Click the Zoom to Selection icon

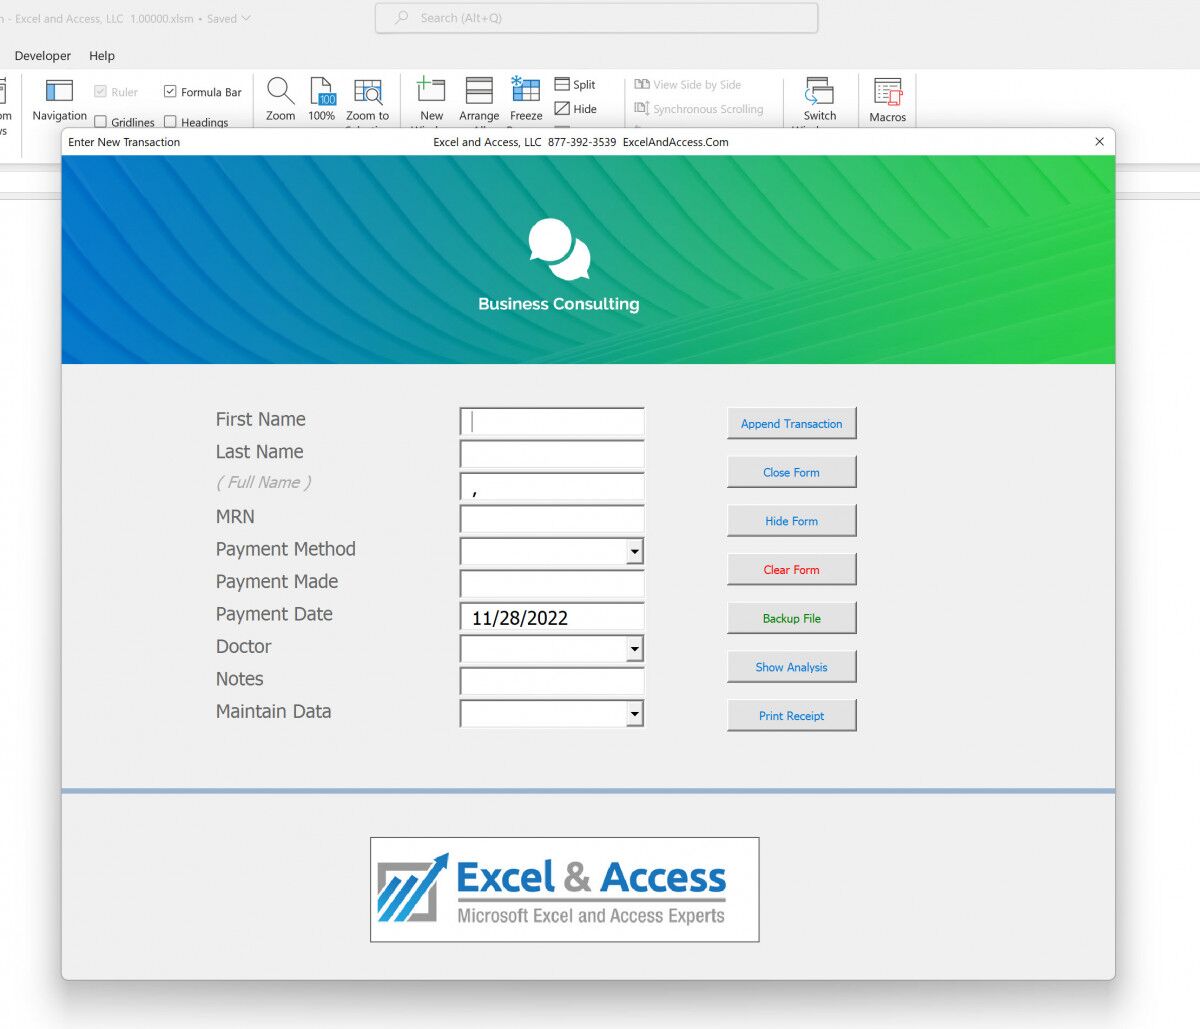(367, 99)
